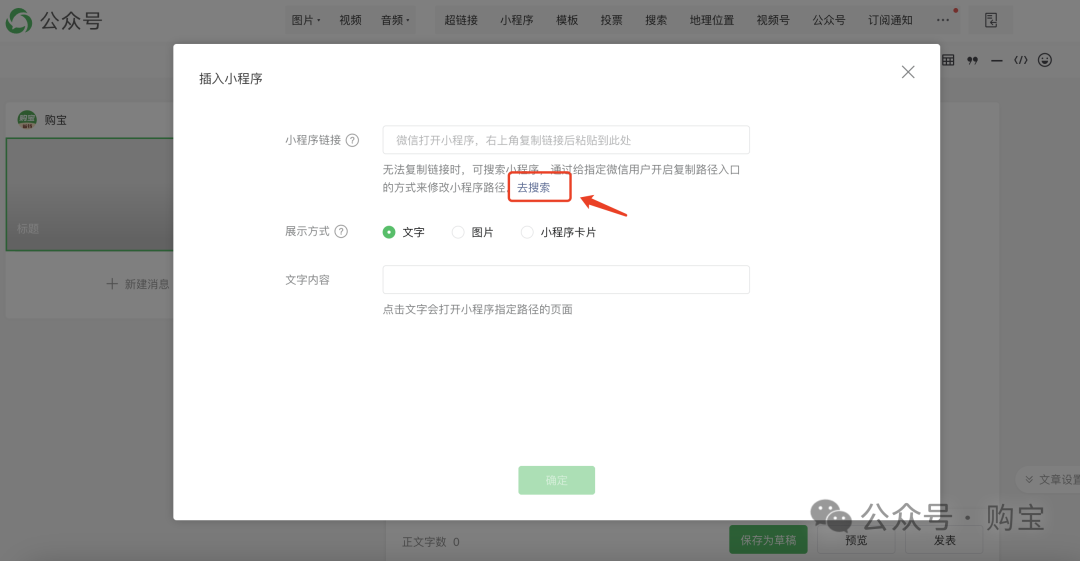Open the 音频 dropdown in toolbar
Screen dimensions: 1080x561
pos(395,20)
